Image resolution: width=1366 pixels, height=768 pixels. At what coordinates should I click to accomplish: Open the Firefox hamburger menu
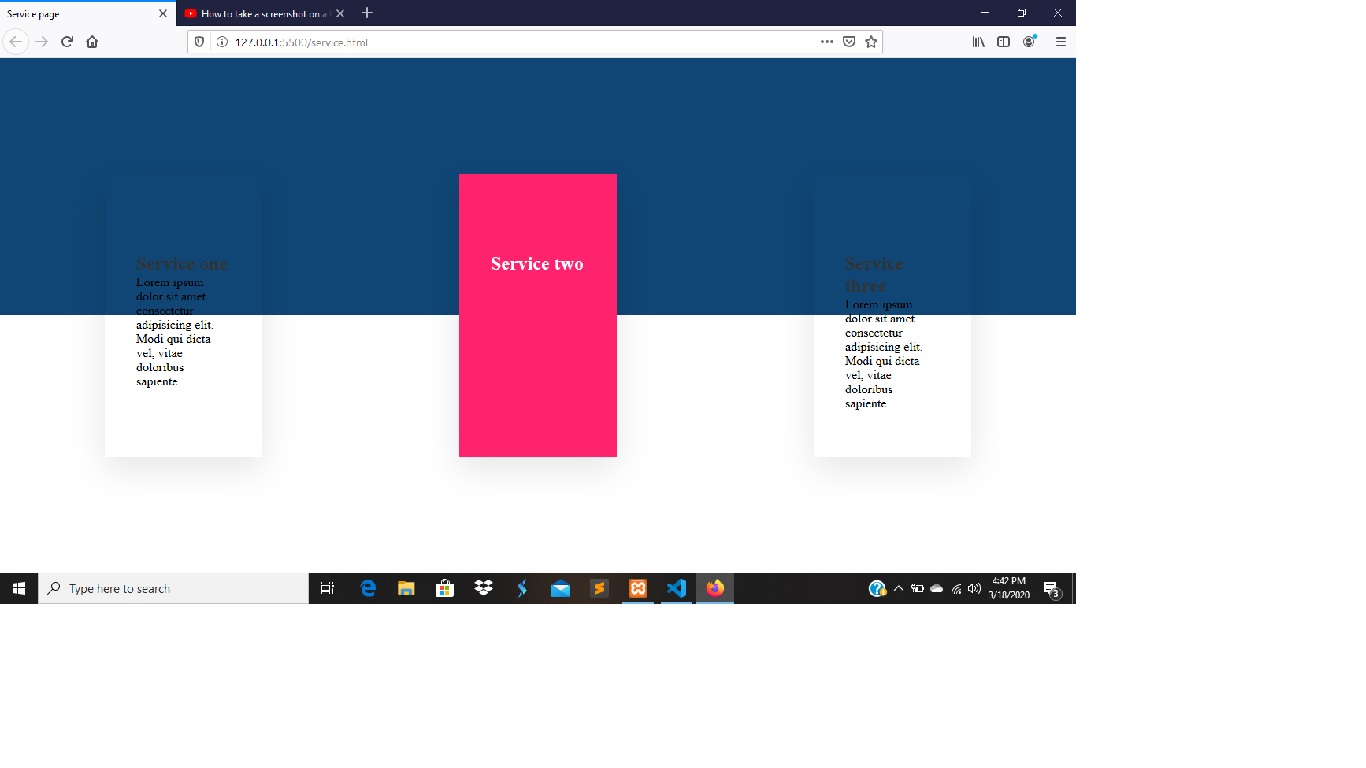(1061, 42)
